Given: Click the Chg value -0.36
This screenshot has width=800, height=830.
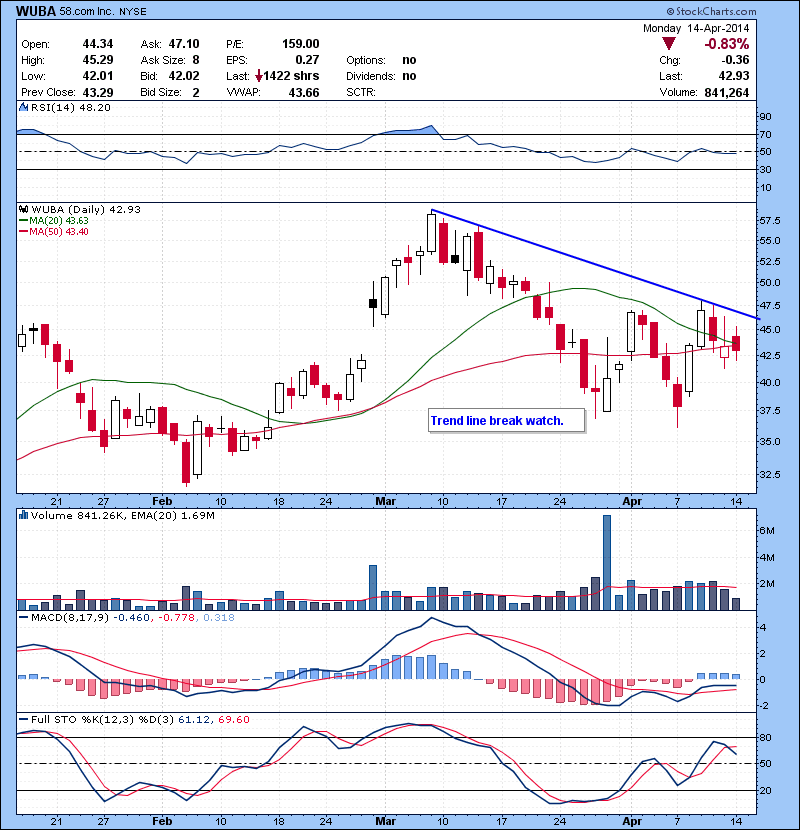Looking at the screenshot, I should click(x=734, y=60).
